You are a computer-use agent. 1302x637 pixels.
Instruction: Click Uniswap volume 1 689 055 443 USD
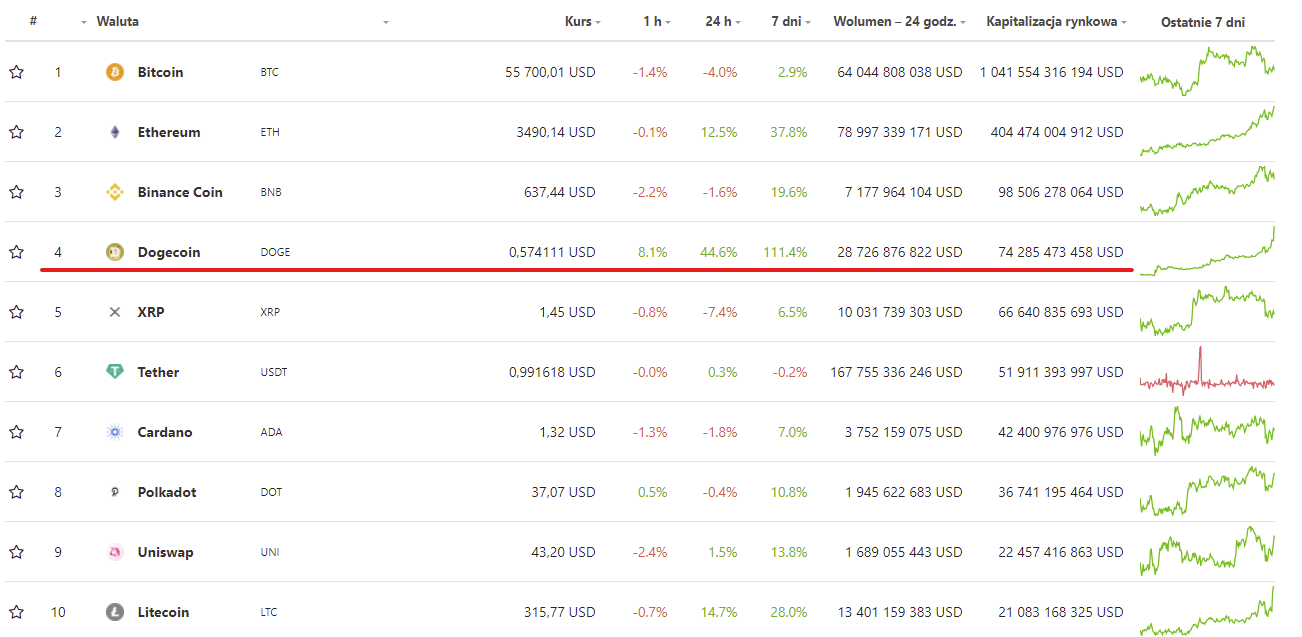[x=904, y=552]
